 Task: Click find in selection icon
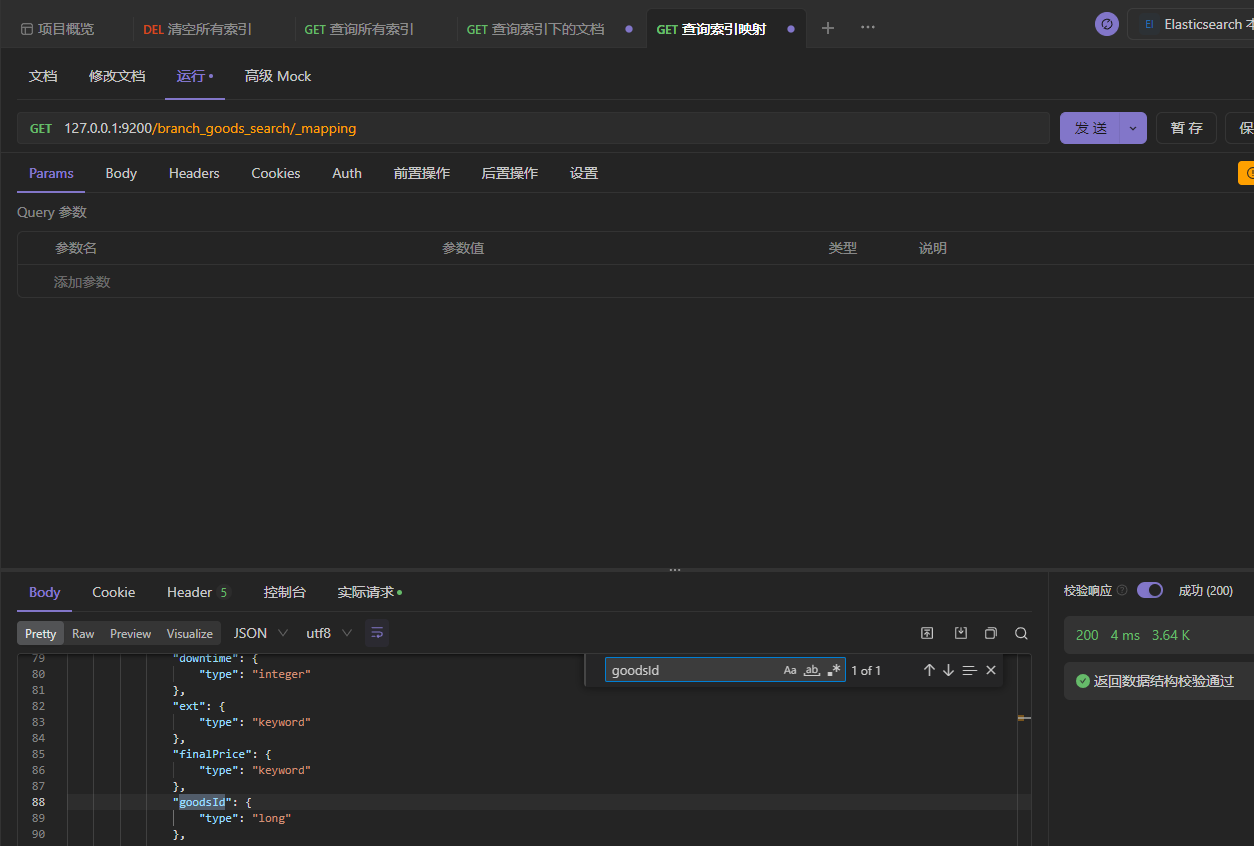coord(969,670)
